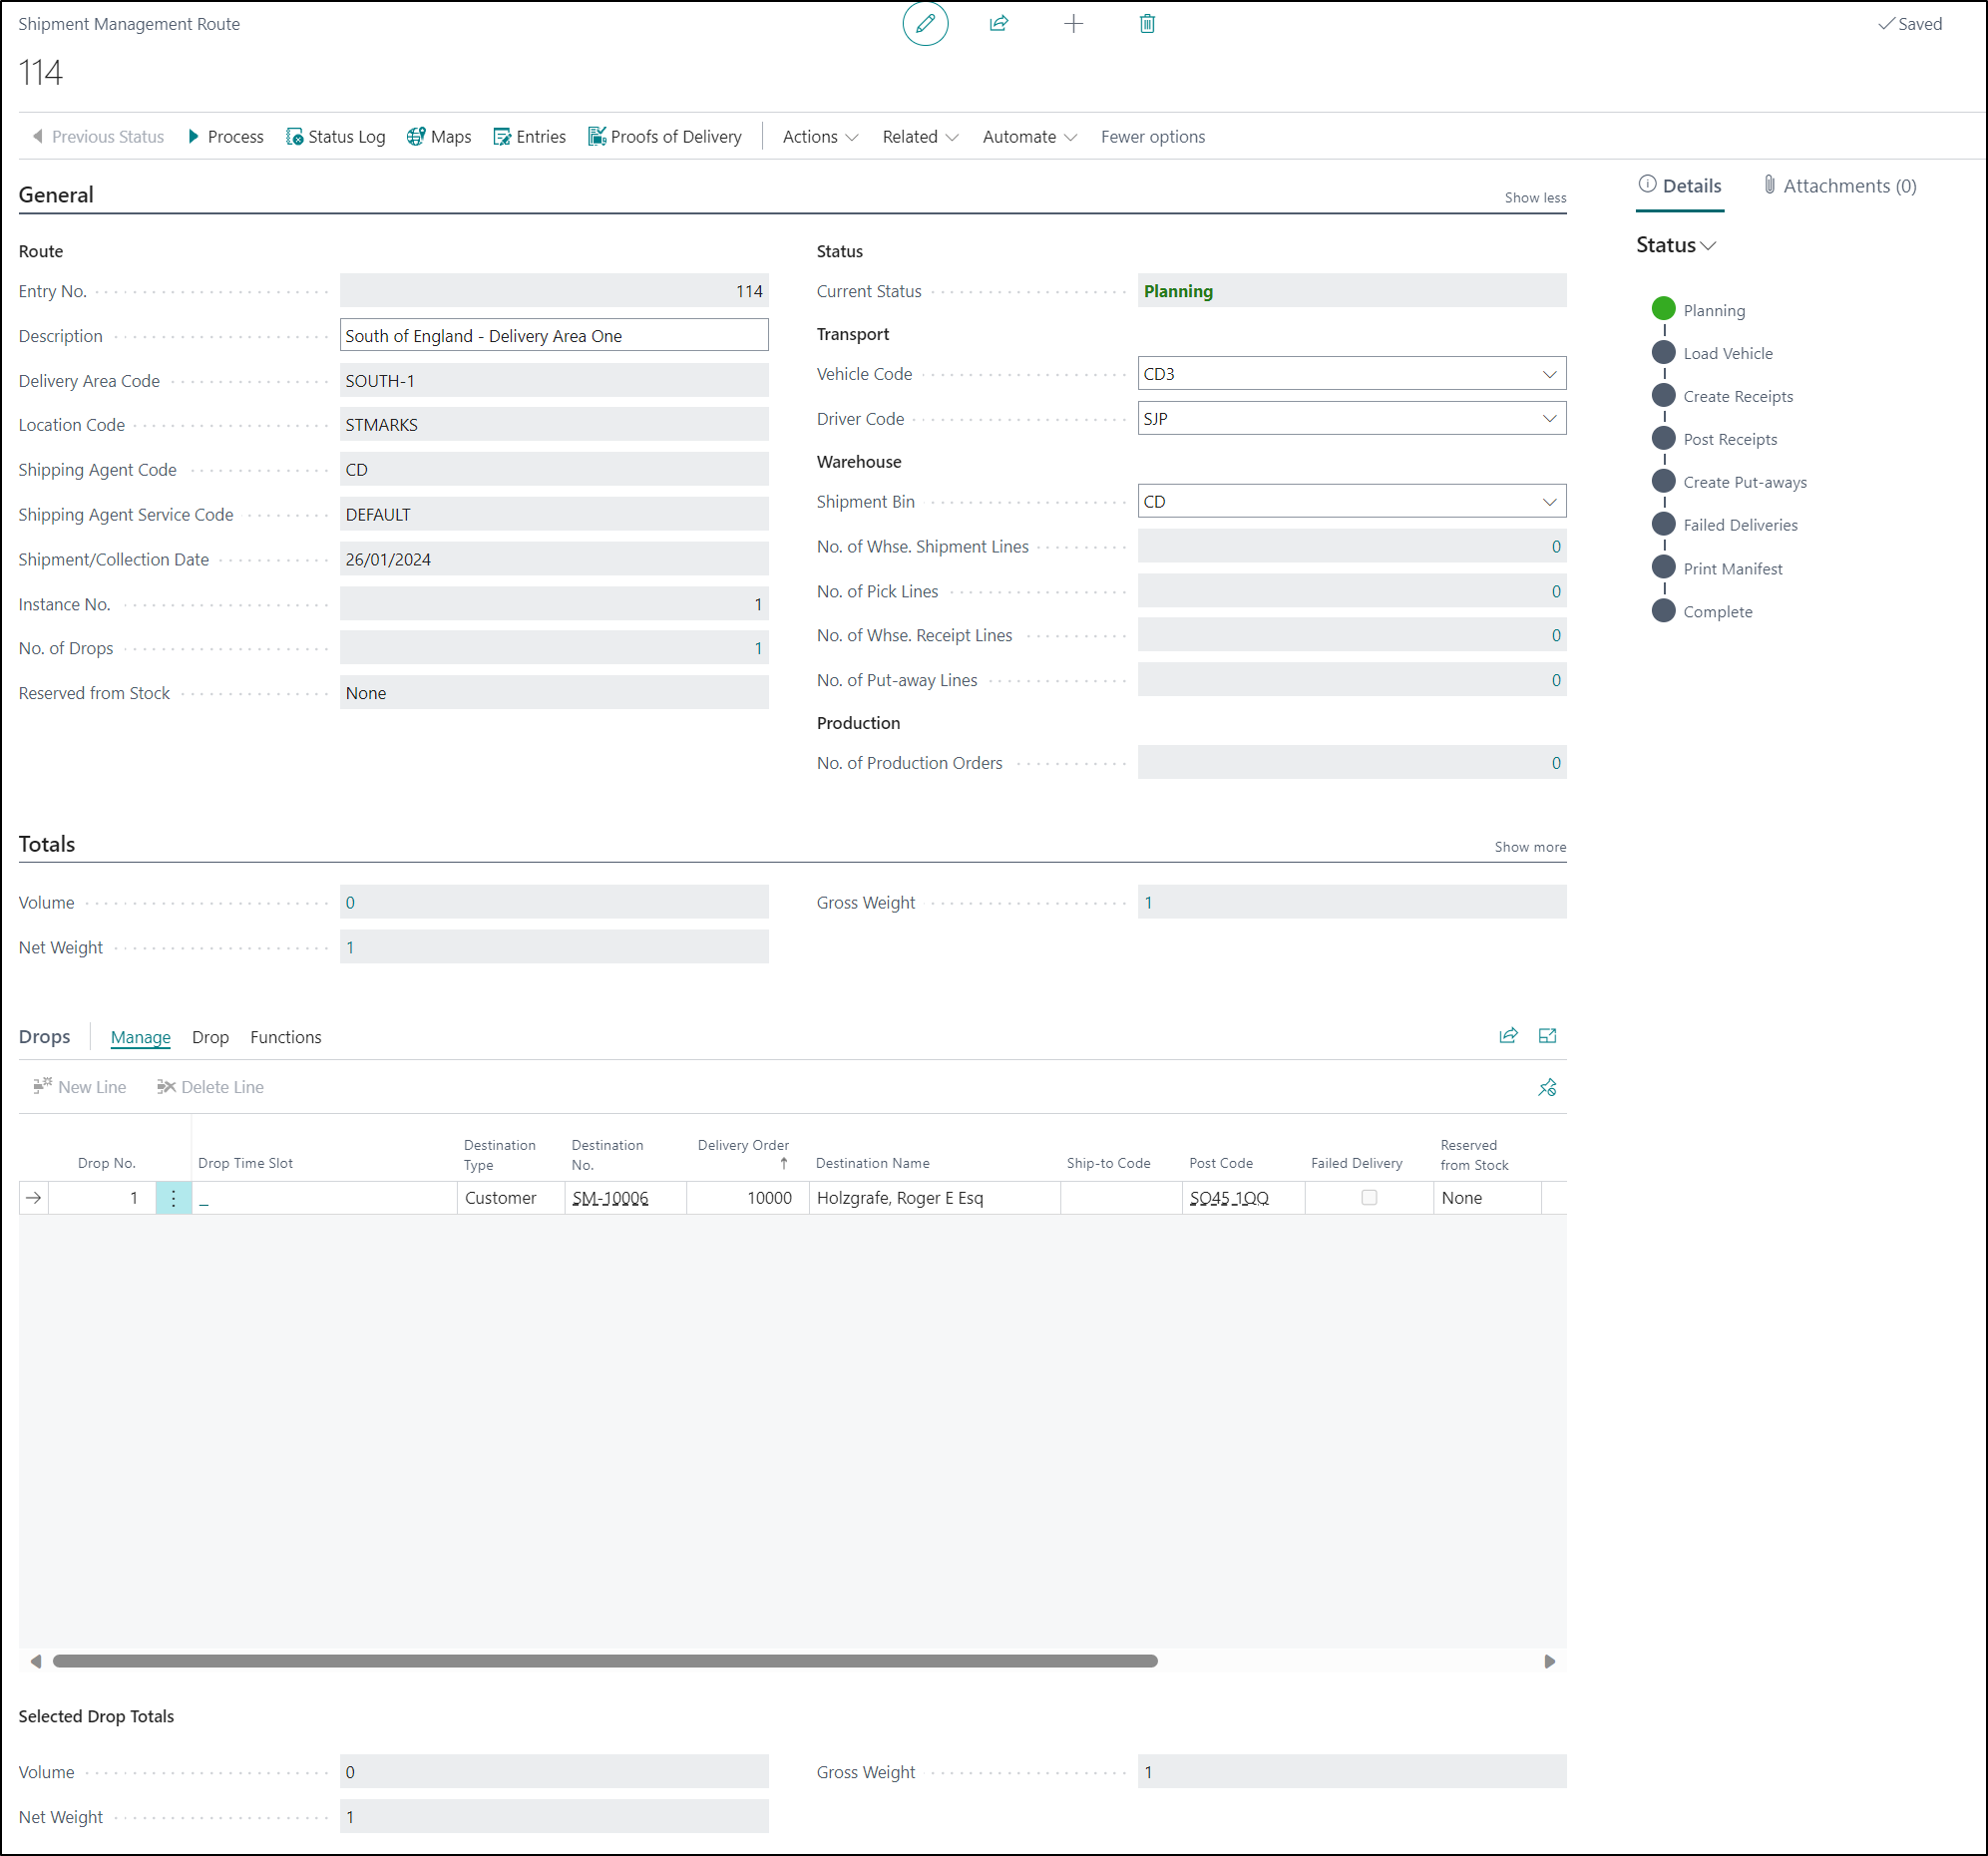Tick Failed Delivery checkbox for drop 1
1988x1856 pixels.
(1369, 1197)
